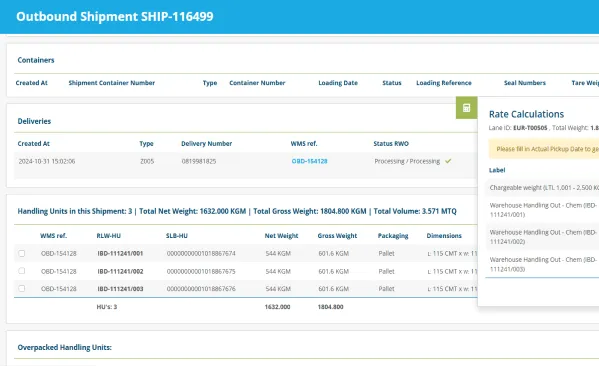Click Warehouse Handling Out row for IBD-111241/002
The height and width of the screenshot is (366, 599).
tap(542, 237)
